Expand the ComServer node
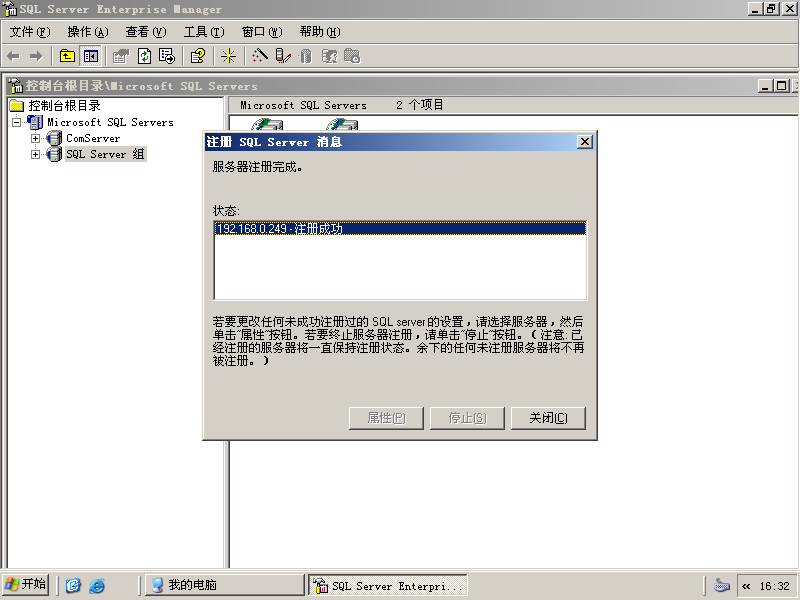800x600 pixels. (35, 138)
